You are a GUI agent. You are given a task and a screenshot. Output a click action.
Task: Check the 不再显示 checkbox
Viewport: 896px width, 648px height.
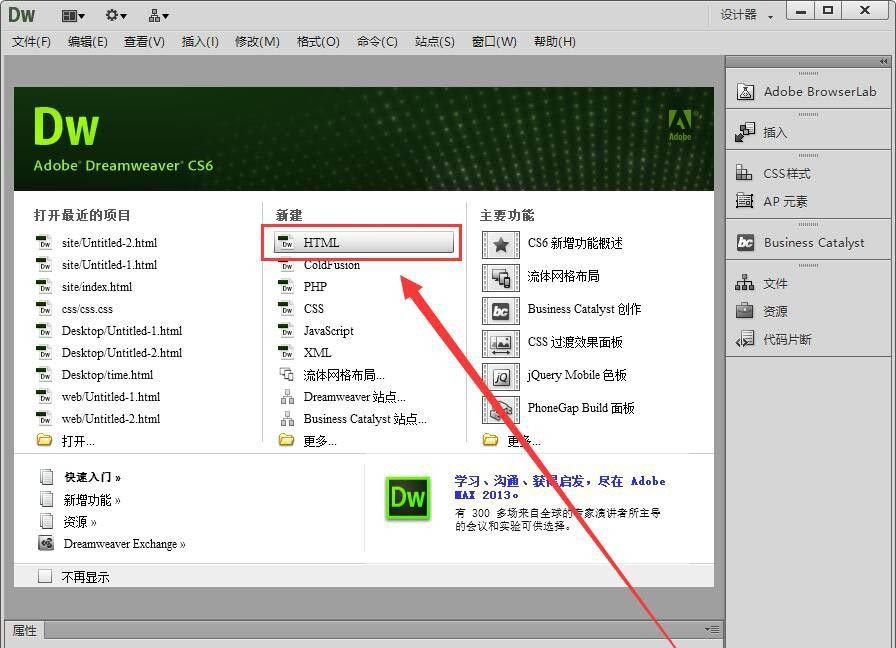[45, 576]
